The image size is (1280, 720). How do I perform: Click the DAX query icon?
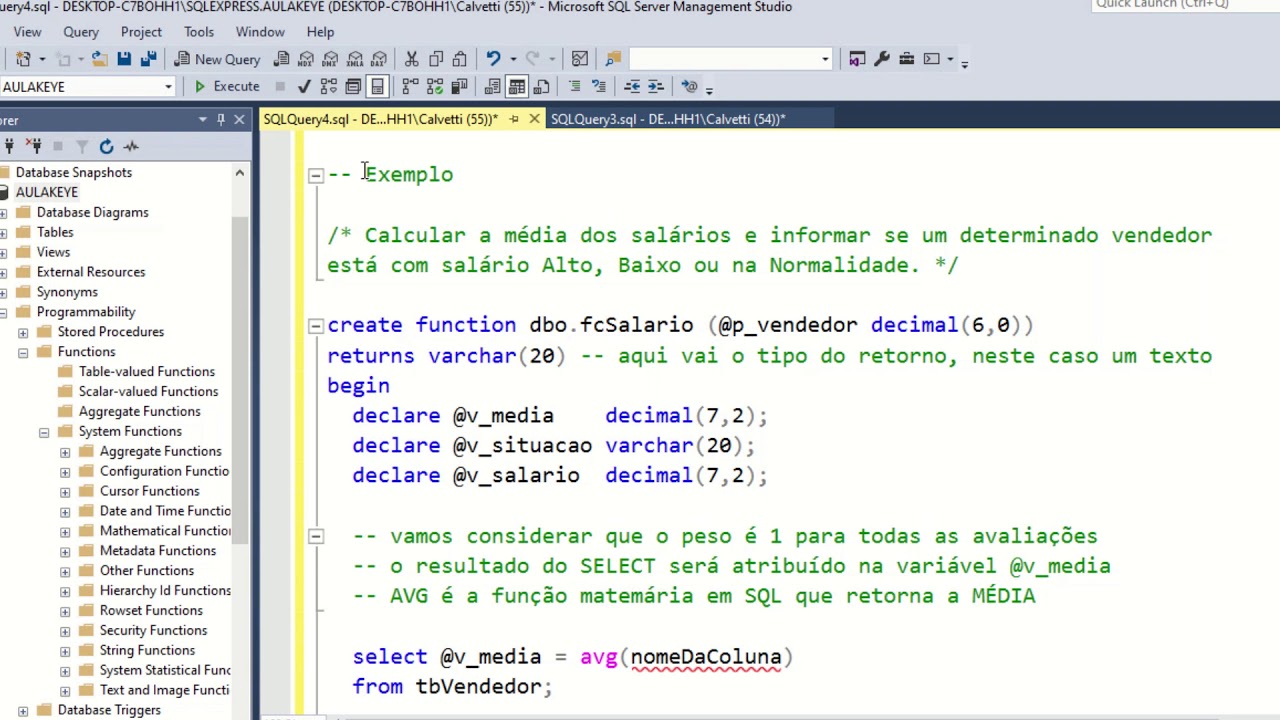click(x=379, y=59)
